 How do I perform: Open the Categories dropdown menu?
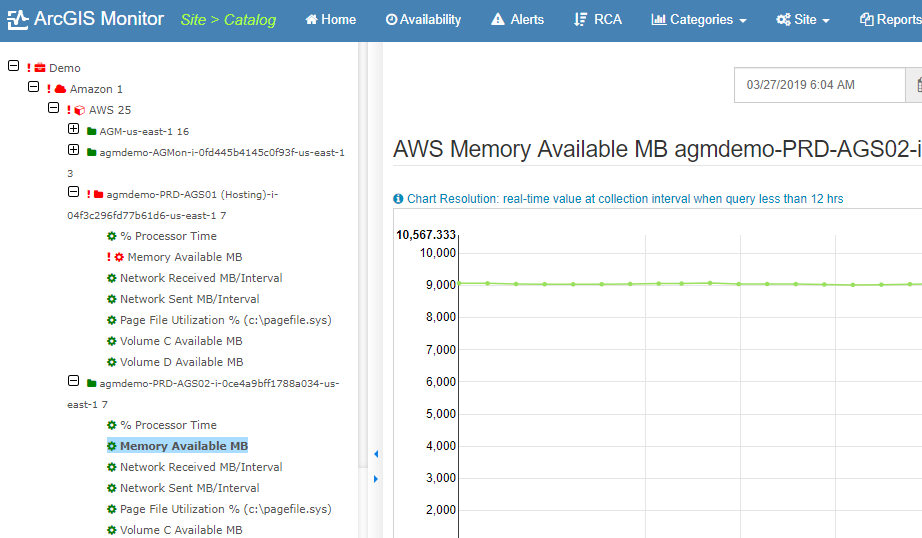tap(699, 20)
